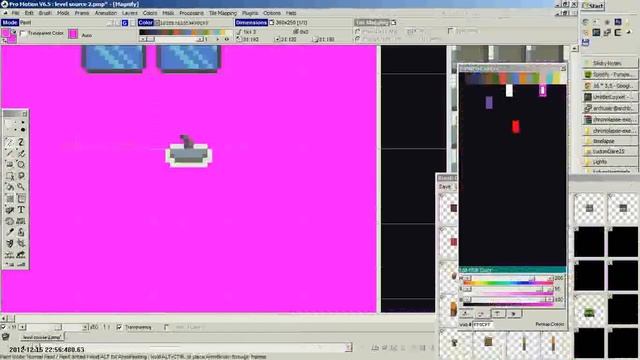Open the Animation menu
640x360 pixels.
pyautogui.click(x=106, y=13)
